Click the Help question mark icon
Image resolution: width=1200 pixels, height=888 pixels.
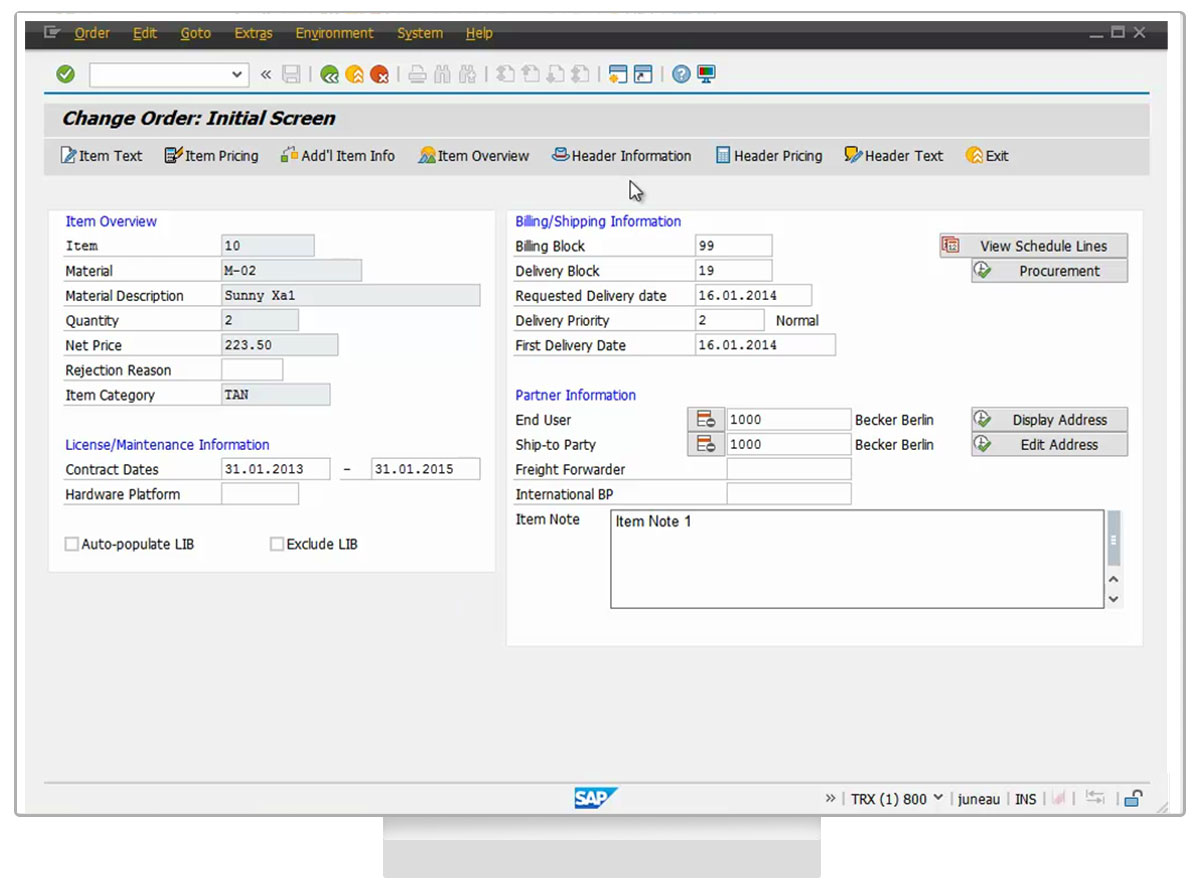click(x=681, y=74)
